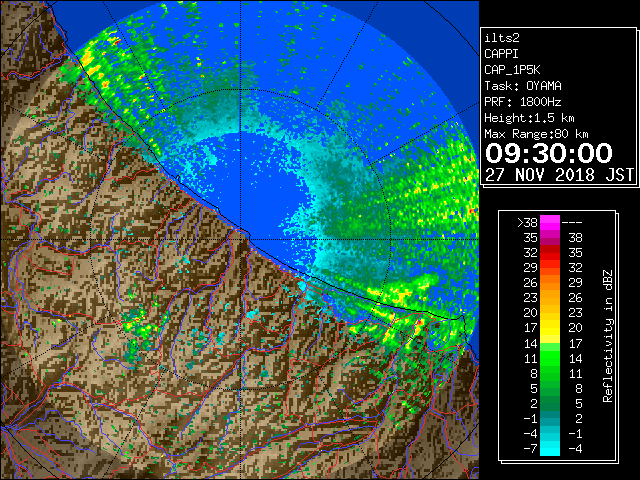Select the date text 27 NOV 2018 JST
Screen dimensions: 640x480
pos(559,175)
